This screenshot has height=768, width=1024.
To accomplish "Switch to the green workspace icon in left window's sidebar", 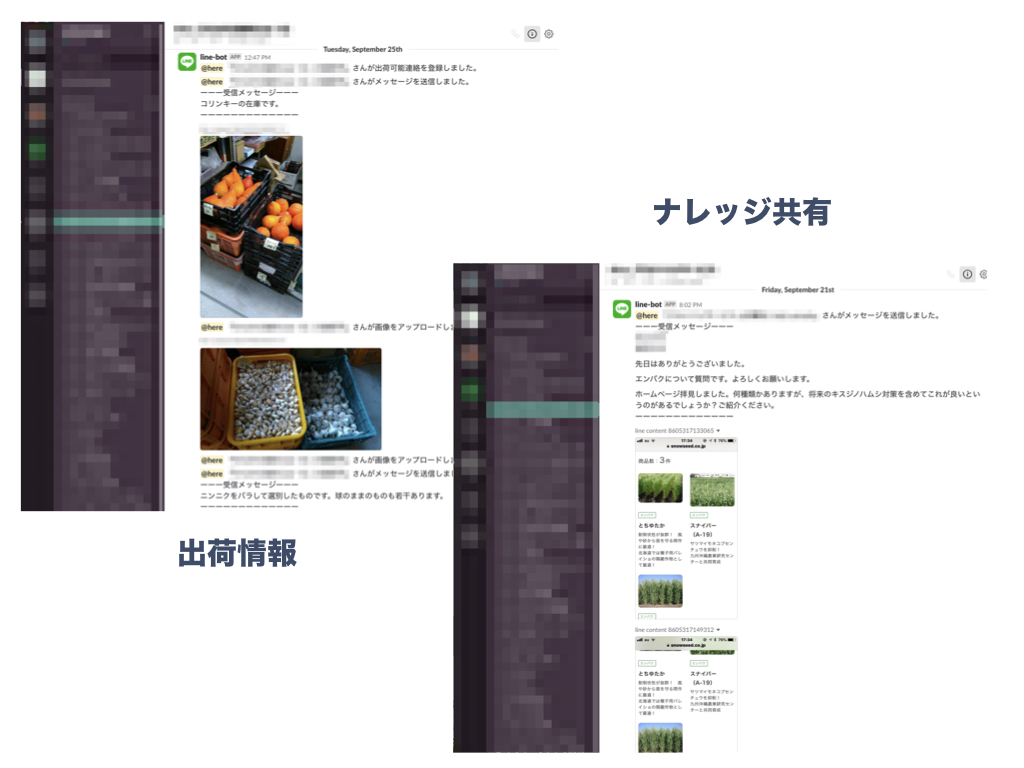I will click(37, 151).
